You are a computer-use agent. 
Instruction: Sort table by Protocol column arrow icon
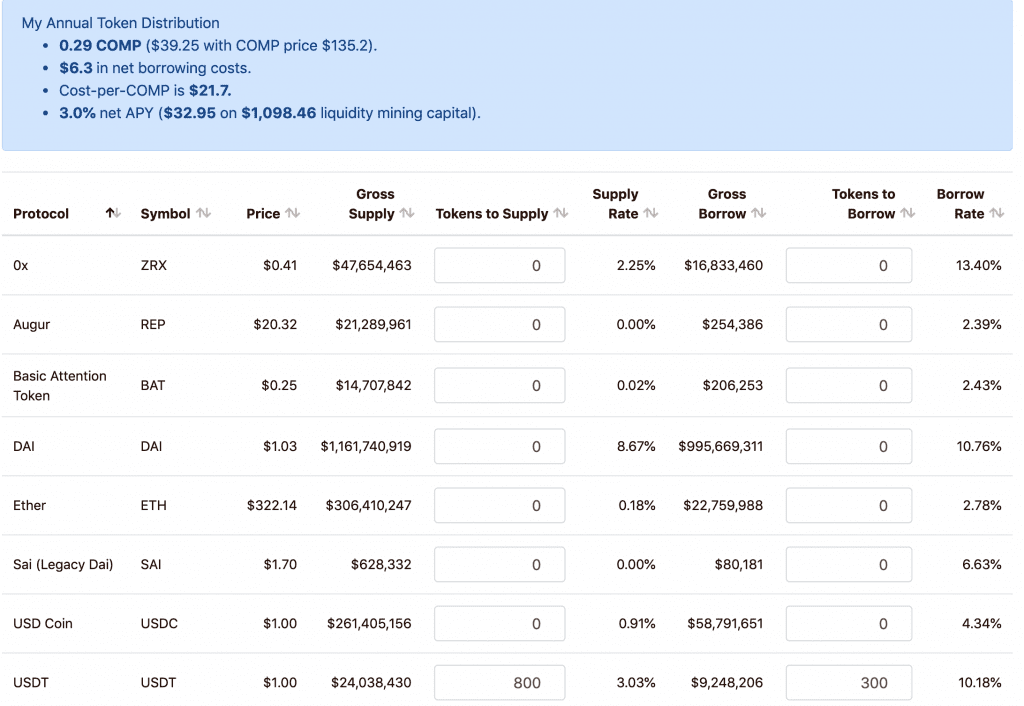[113, 214]
